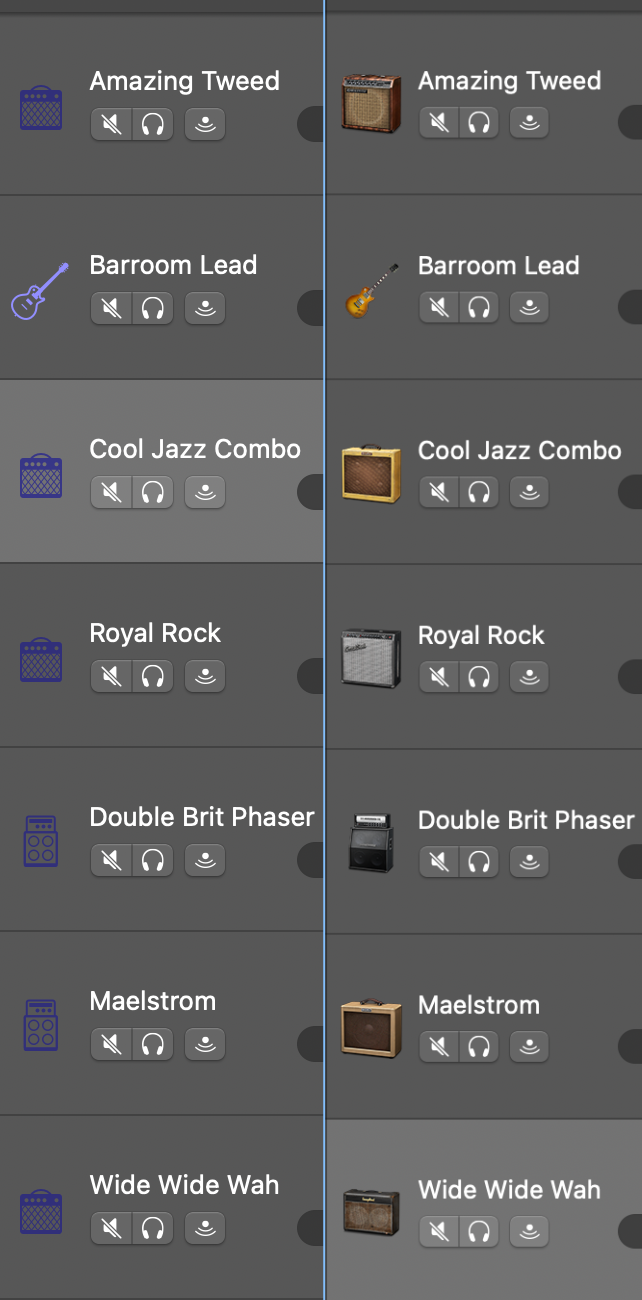Click the volume slider edge on highlighted Cool Jazz Combo

click(x=311, y=492)
